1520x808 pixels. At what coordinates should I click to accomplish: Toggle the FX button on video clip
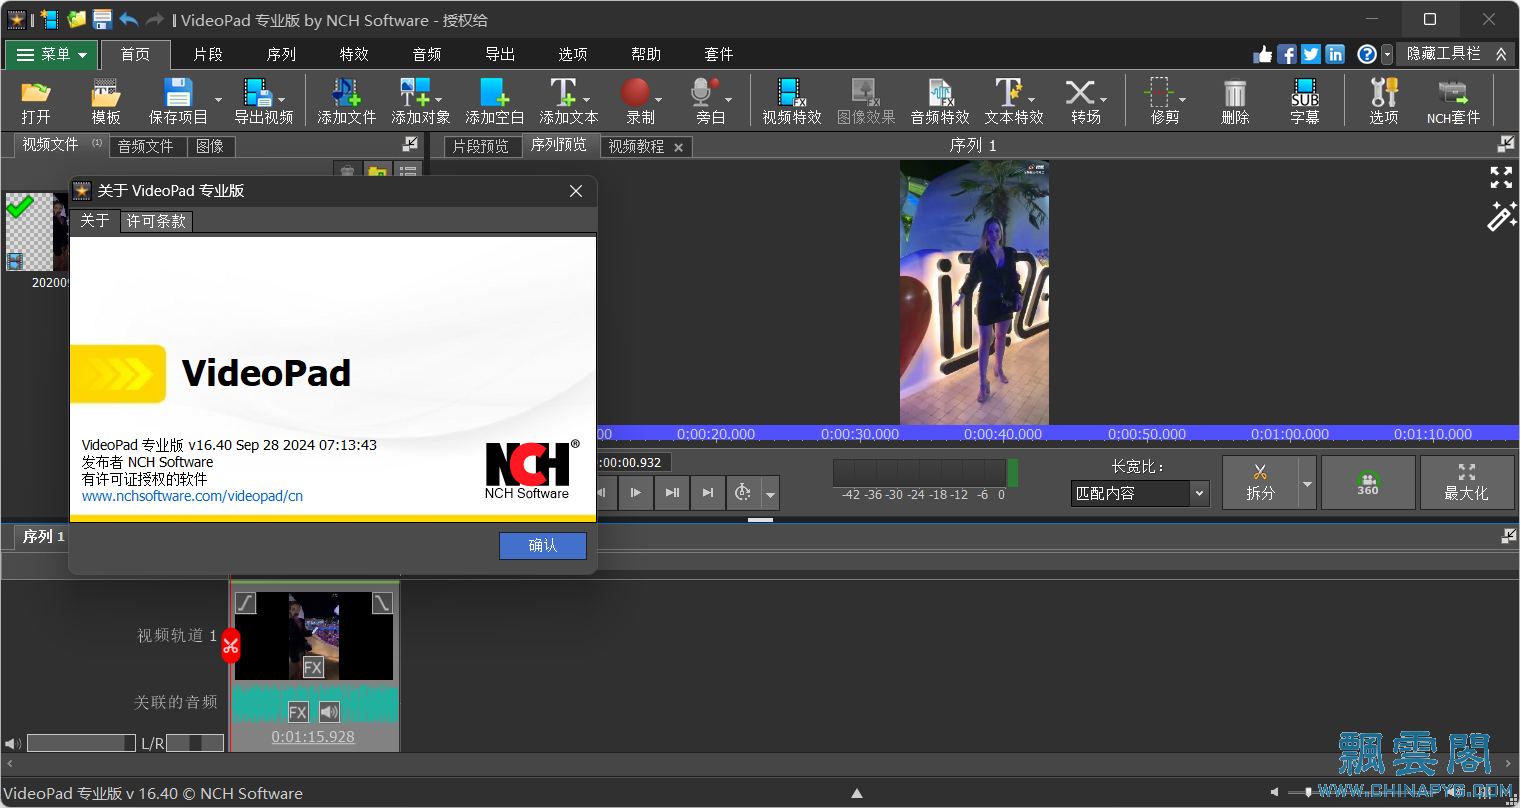313,668
